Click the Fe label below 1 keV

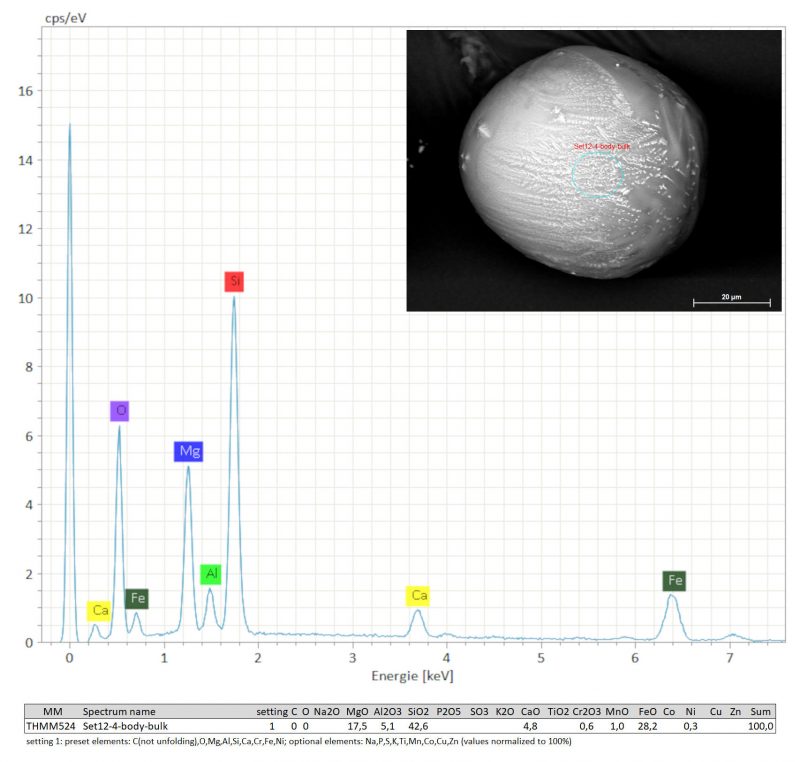[137, 599]
